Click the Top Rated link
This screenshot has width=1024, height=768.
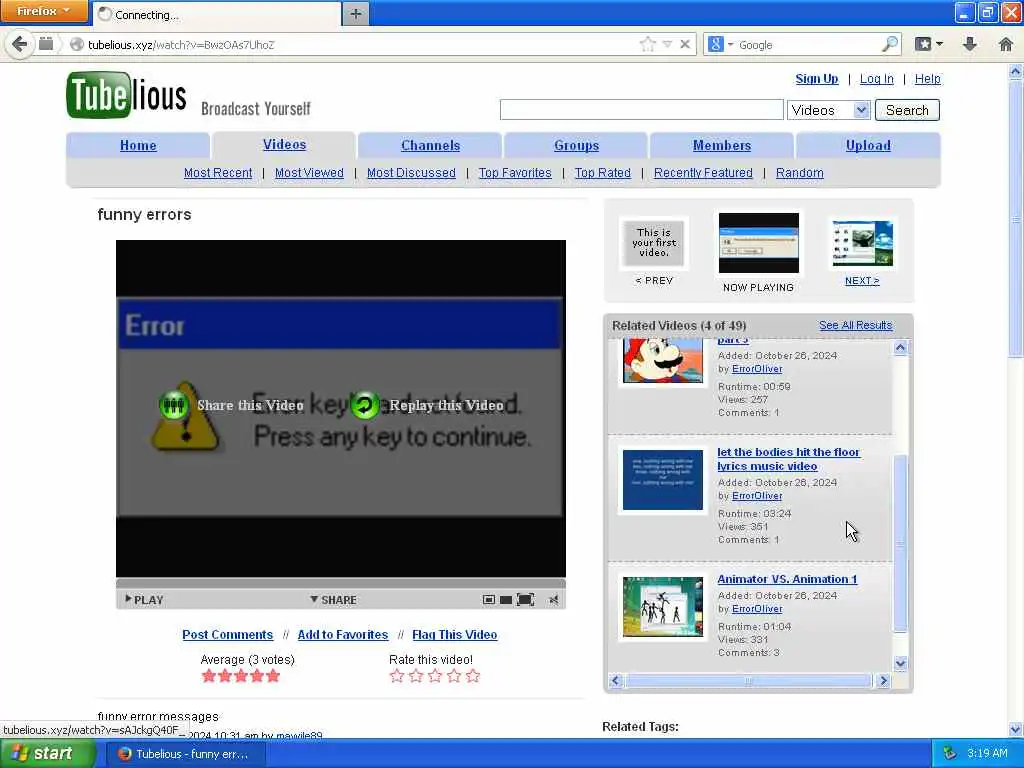pos(602,173)
